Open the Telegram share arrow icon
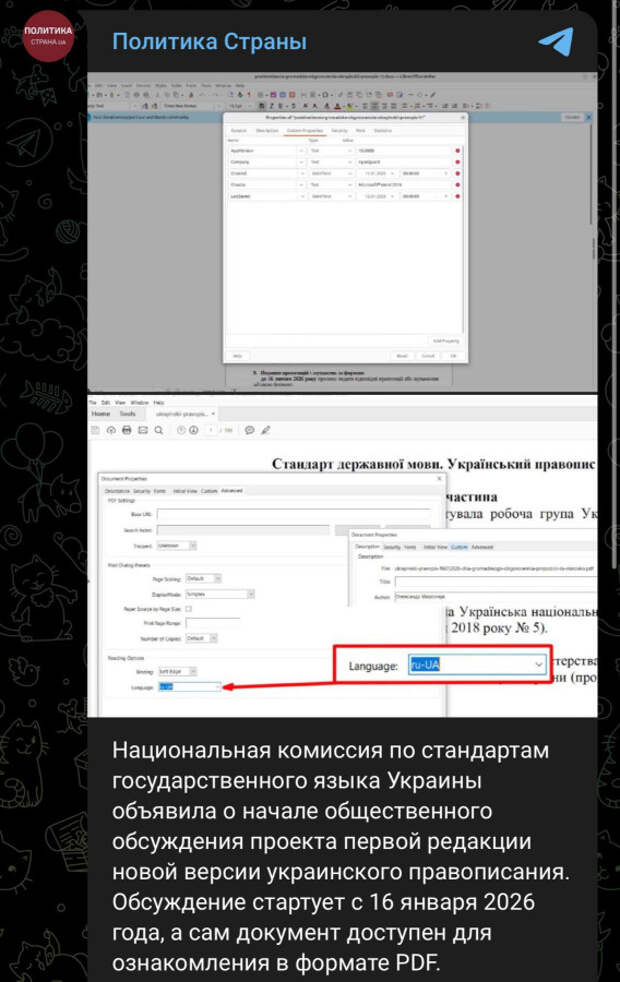This screenshot has width=620, height=982. (556, 41)
